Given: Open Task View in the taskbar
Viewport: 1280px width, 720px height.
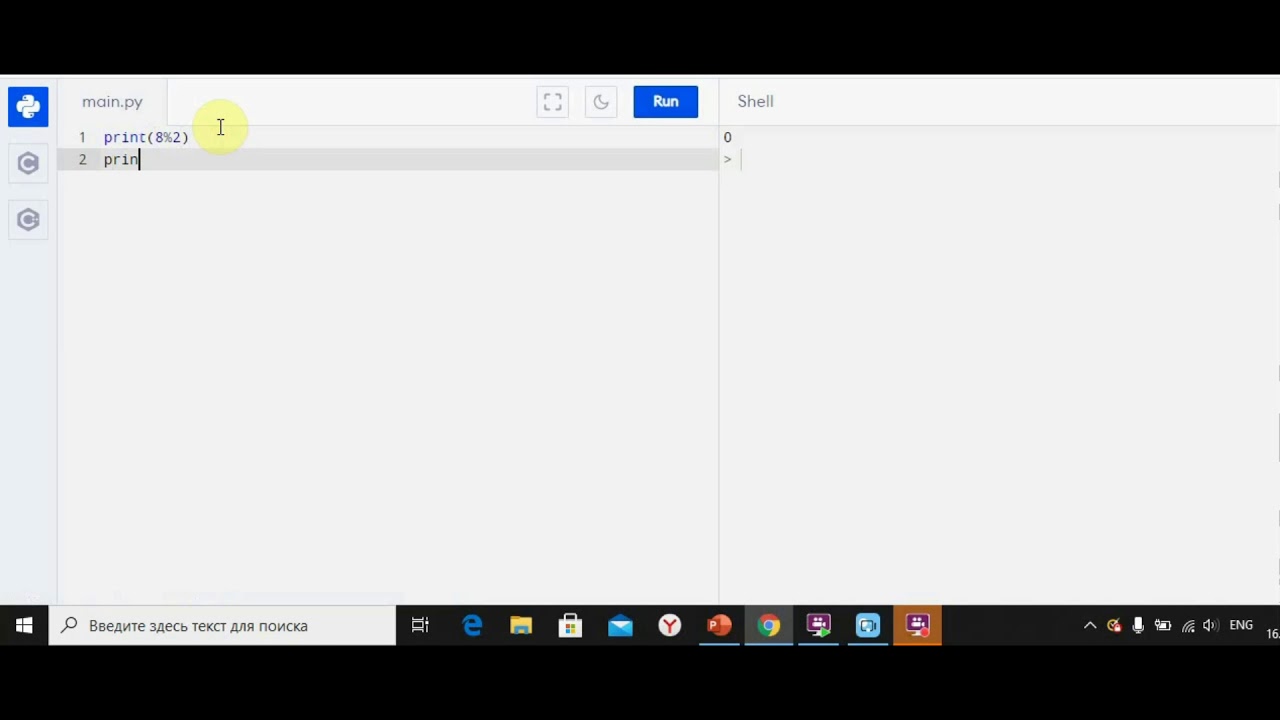Looking at the screenshot, I should click(420, 626).
